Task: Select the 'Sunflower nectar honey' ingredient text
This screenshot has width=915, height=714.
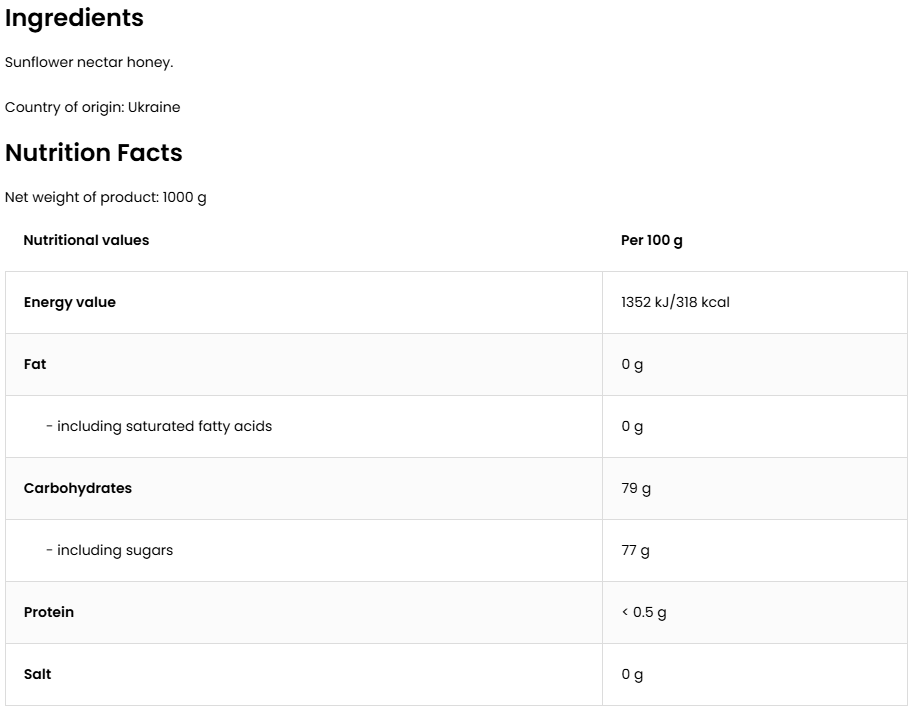Action: (x=89, y=62)
